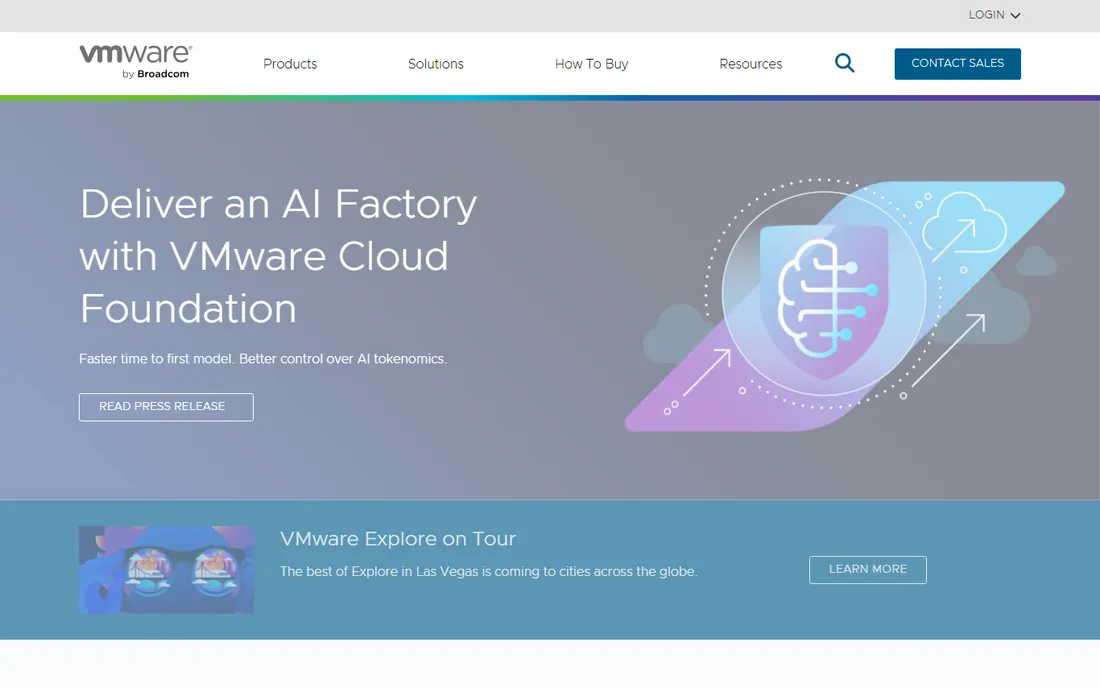This screenshot has width=1100, height=688.
Task: Open the VMware Explore on Tour thumbnail
Action: click(x=166, y=570)
